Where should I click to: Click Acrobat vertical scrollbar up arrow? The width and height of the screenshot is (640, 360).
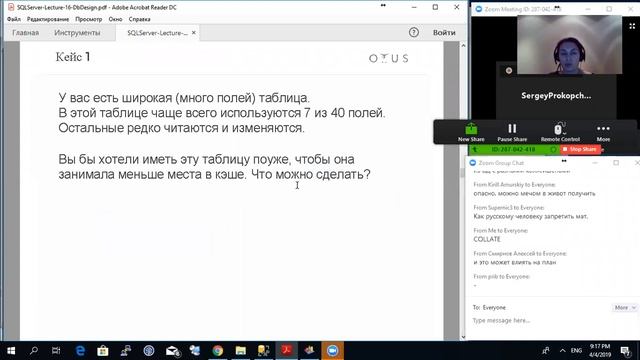(463, 46)
